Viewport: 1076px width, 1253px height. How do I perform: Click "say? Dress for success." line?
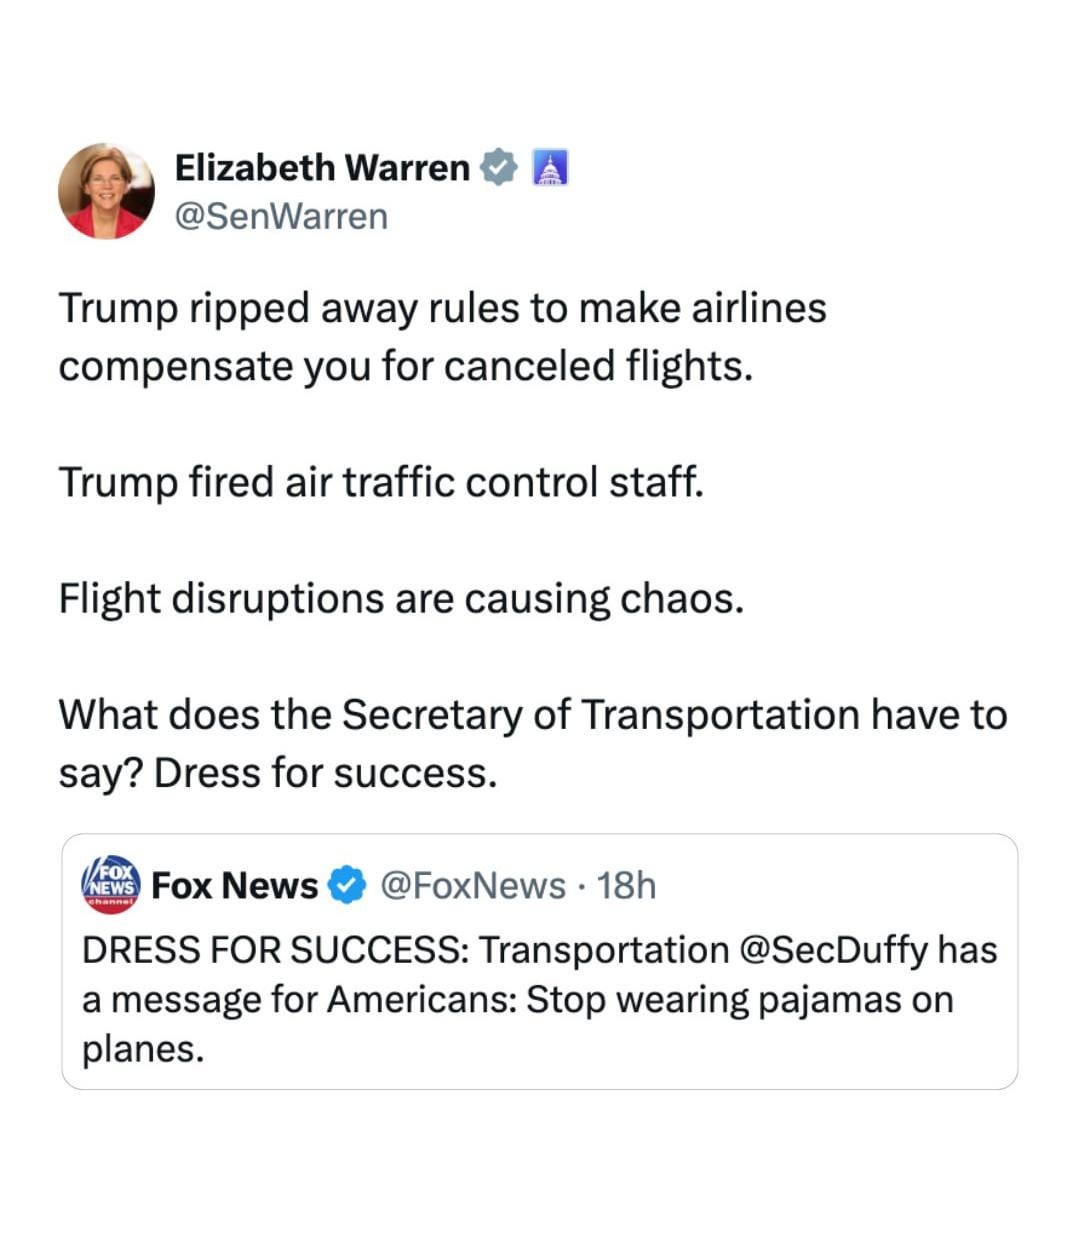(277, 773)
